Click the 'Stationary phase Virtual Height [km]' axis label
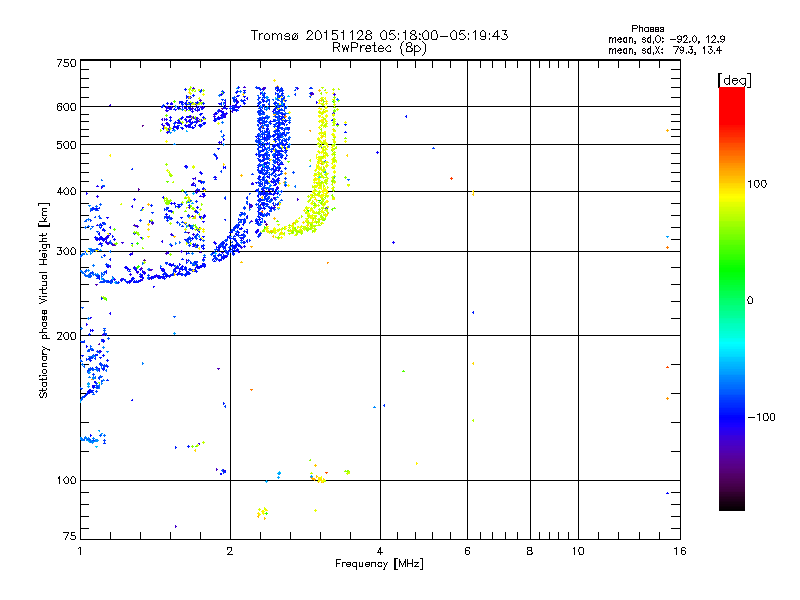This screenshot has width=800, height=600. pos(44,301)
